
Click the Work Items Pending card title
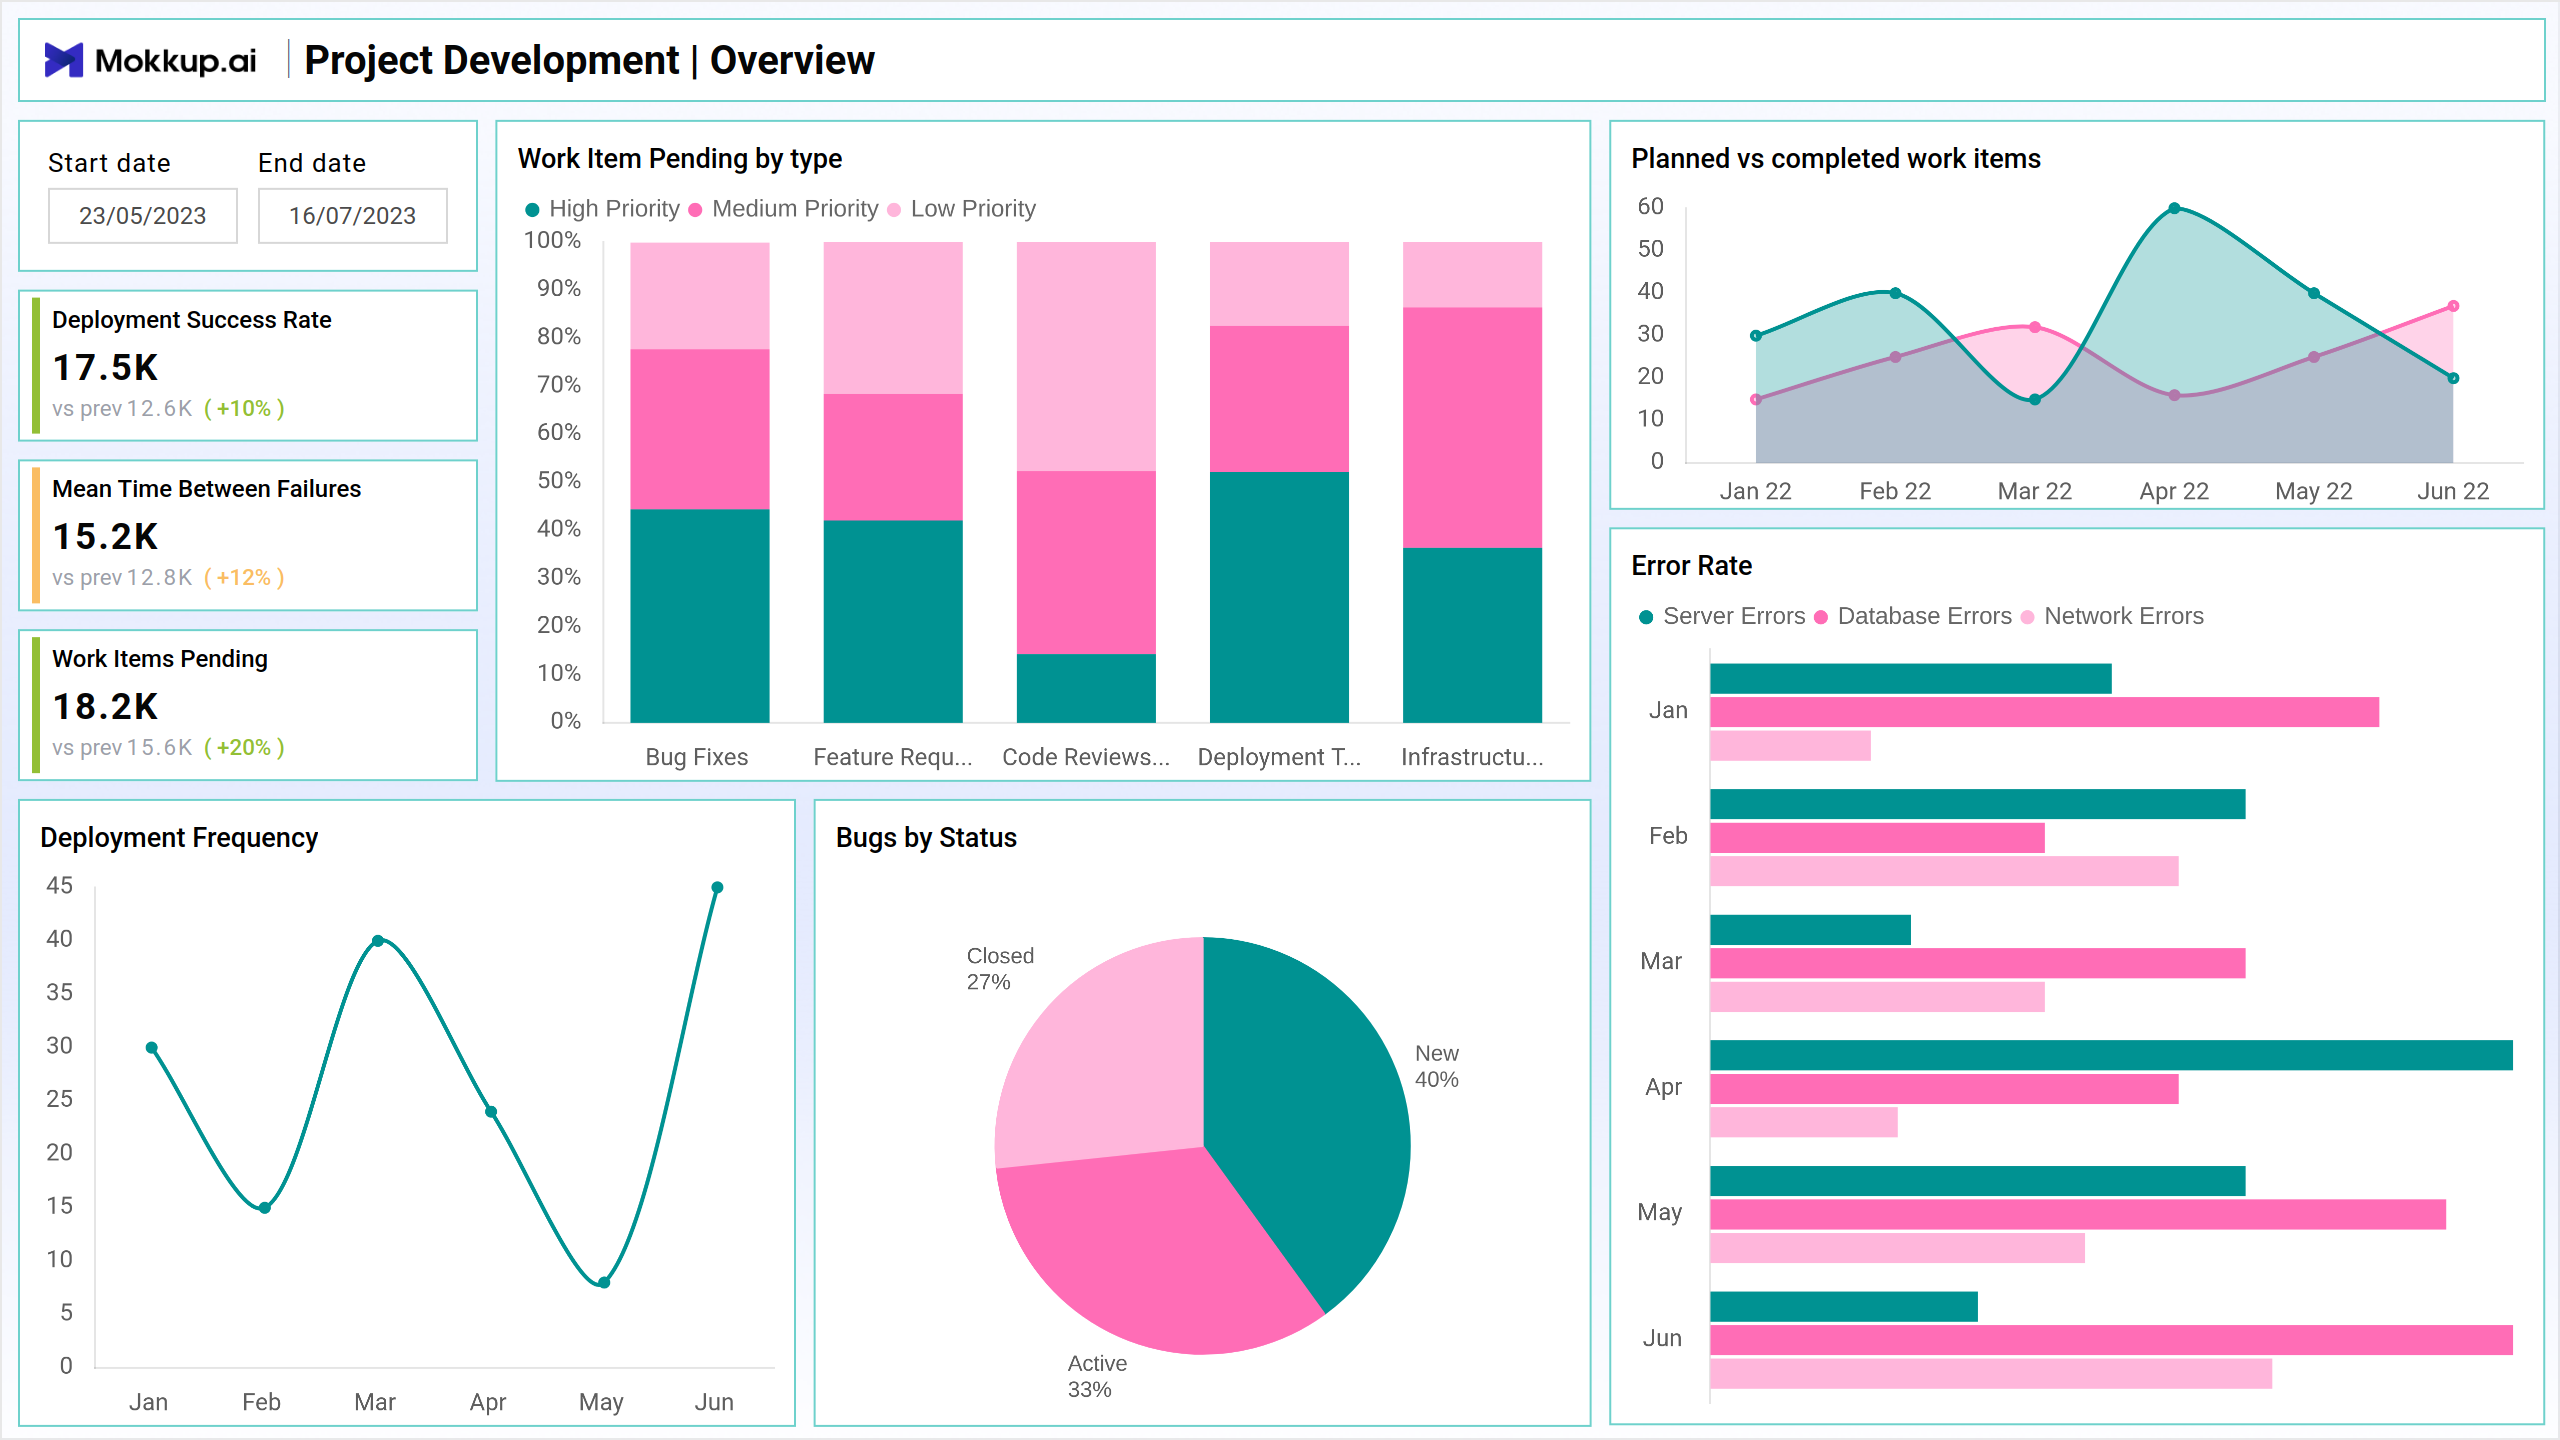(x=160, y=659)
